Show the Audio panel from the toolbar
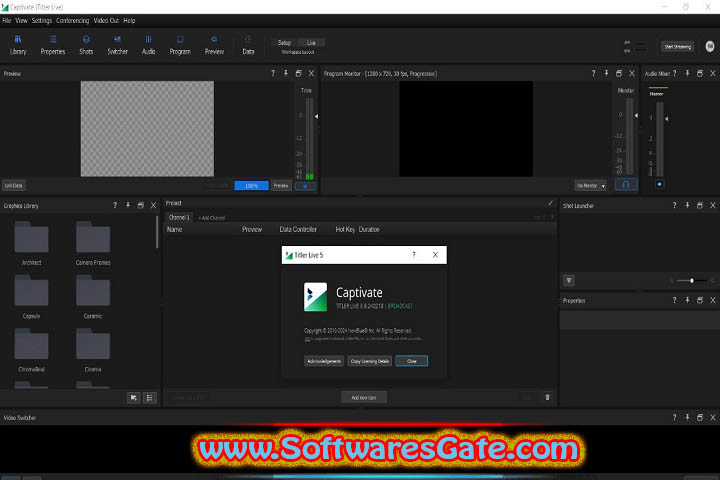 click(148, 45)
